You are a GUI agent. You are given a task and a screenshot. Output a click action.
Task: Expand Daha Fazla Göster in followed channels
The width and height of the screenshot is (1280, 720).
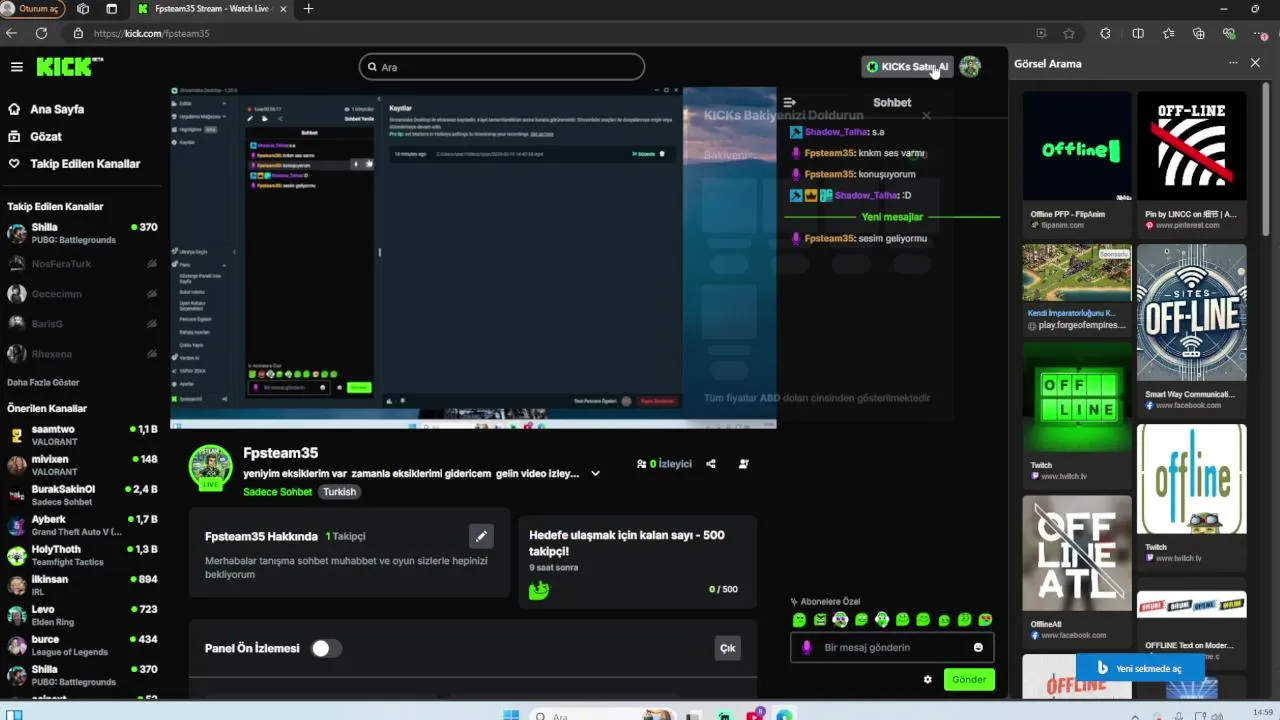43,382
